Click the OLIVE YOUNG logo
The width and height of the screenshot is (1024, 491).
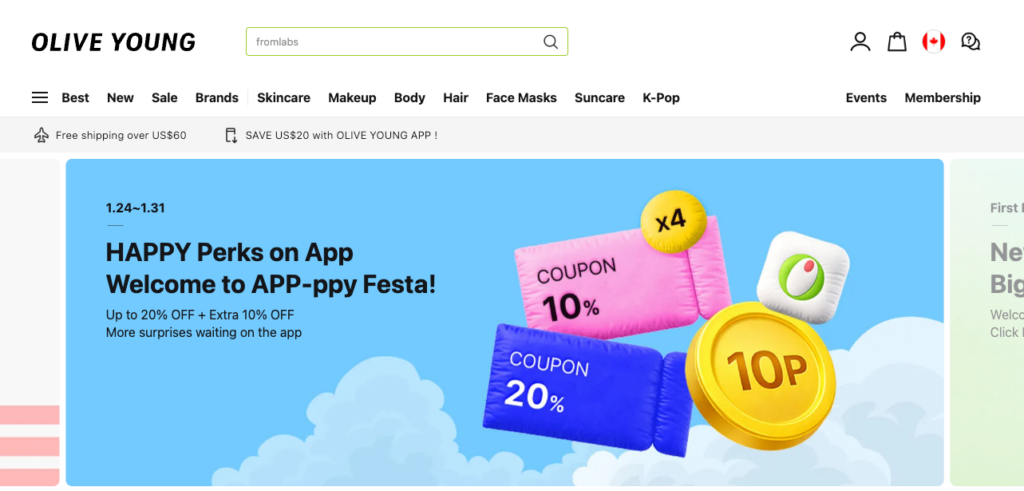pos(113,42)
